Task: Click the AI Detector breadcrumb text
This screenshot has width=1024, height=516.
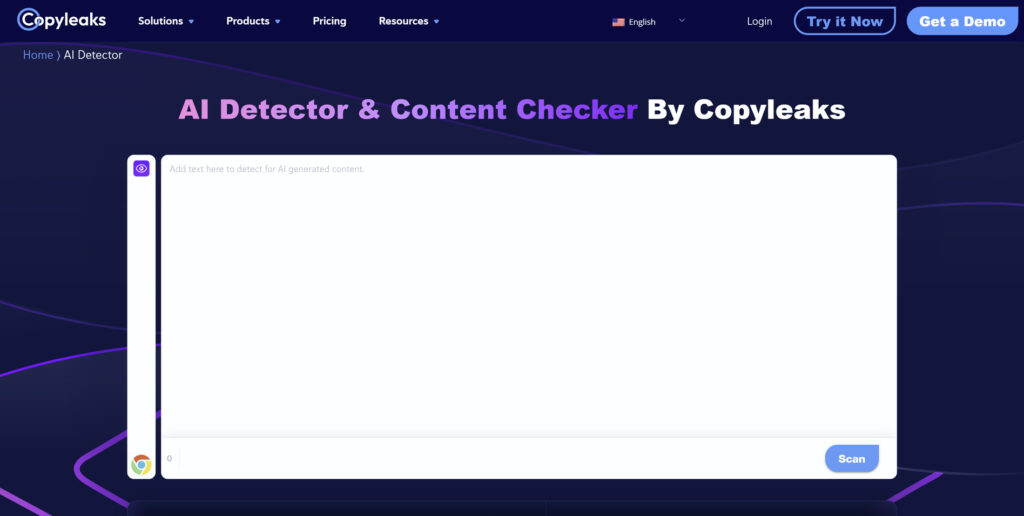Action: pos(93,55)
